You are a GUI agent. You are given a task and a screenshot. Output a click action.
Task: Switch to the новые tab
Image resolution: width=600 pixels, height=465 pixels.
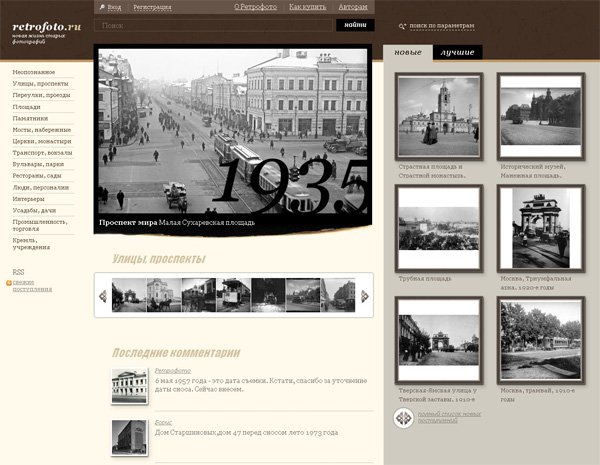coord(408,52)
